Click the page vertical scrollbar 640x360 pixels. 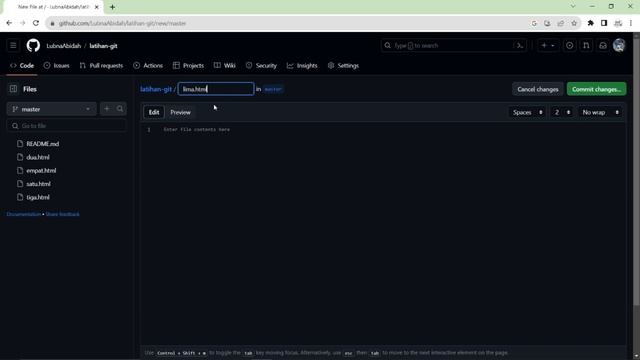click(636, 171)
